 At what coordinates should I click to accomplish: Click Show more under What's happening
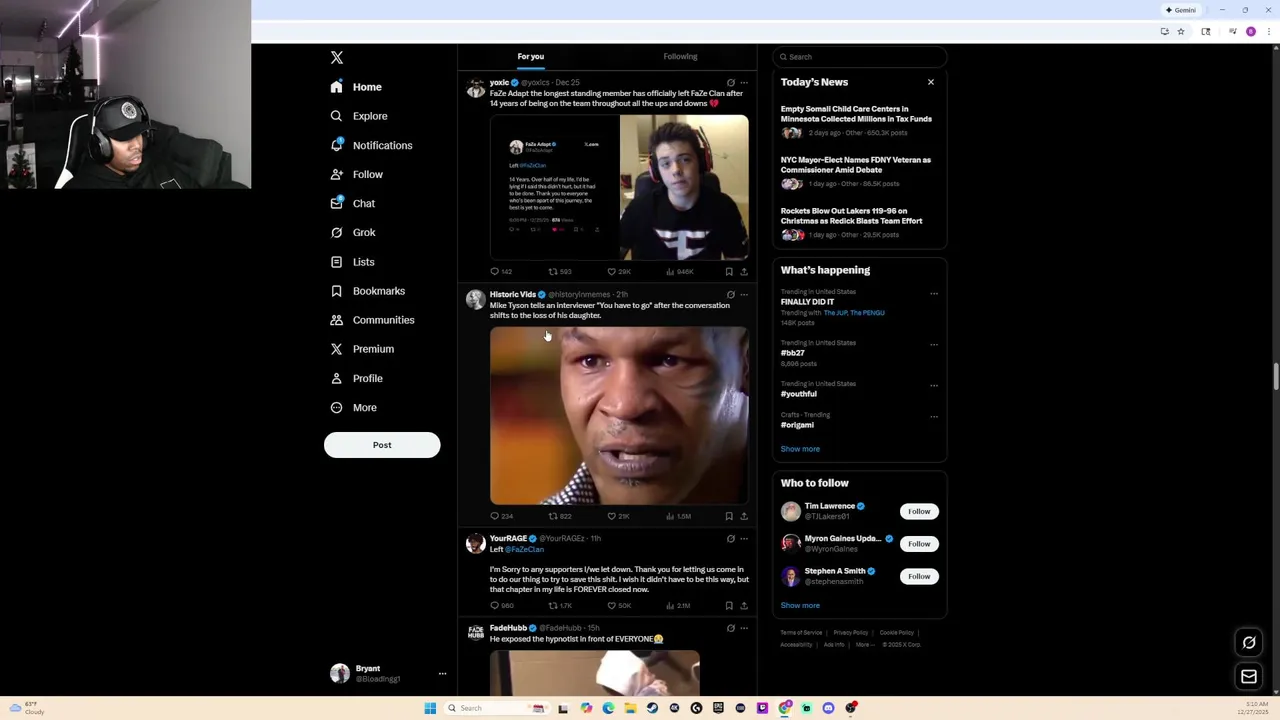pos(800,449)
